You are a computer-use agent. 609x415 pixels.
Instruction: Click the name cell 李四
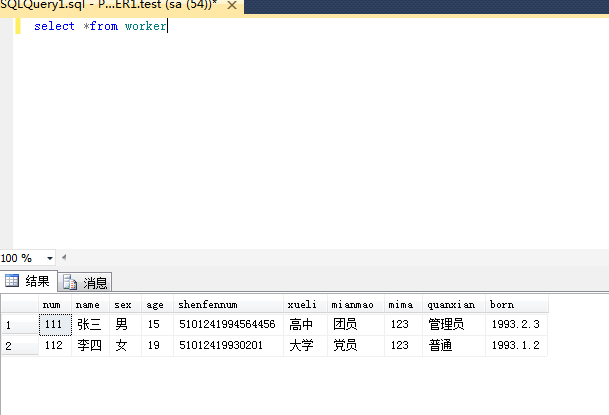90,346
